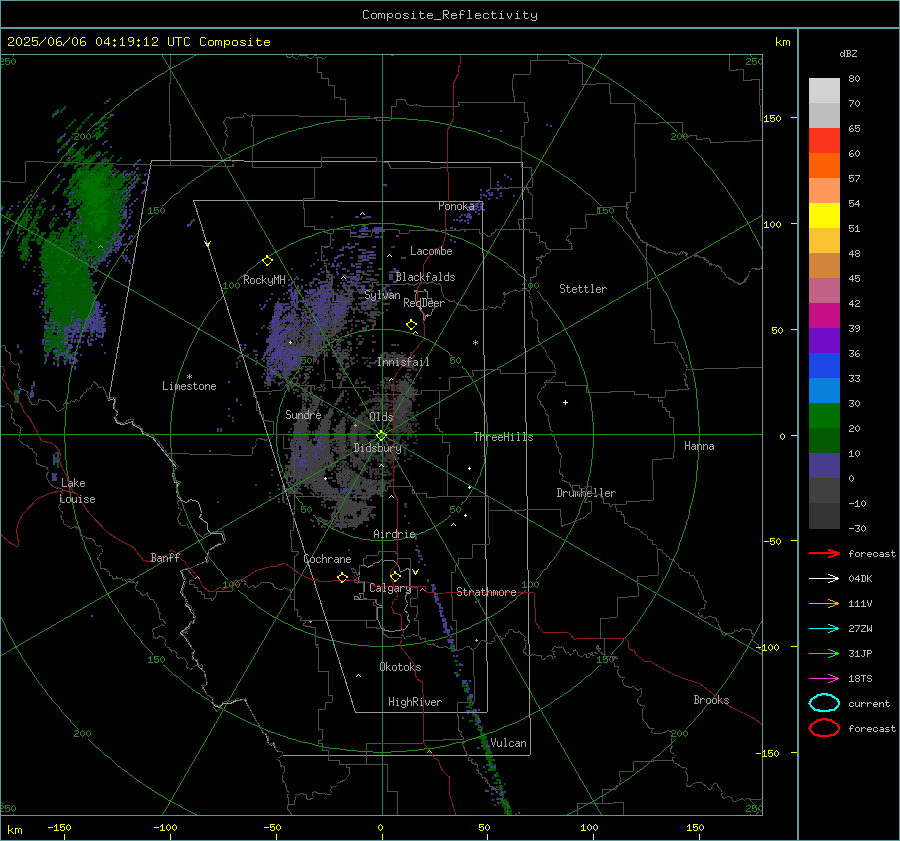Click the 04DK legend label
Image resolution: width=900 pixels, height=841 pixels.
(860, 579)
